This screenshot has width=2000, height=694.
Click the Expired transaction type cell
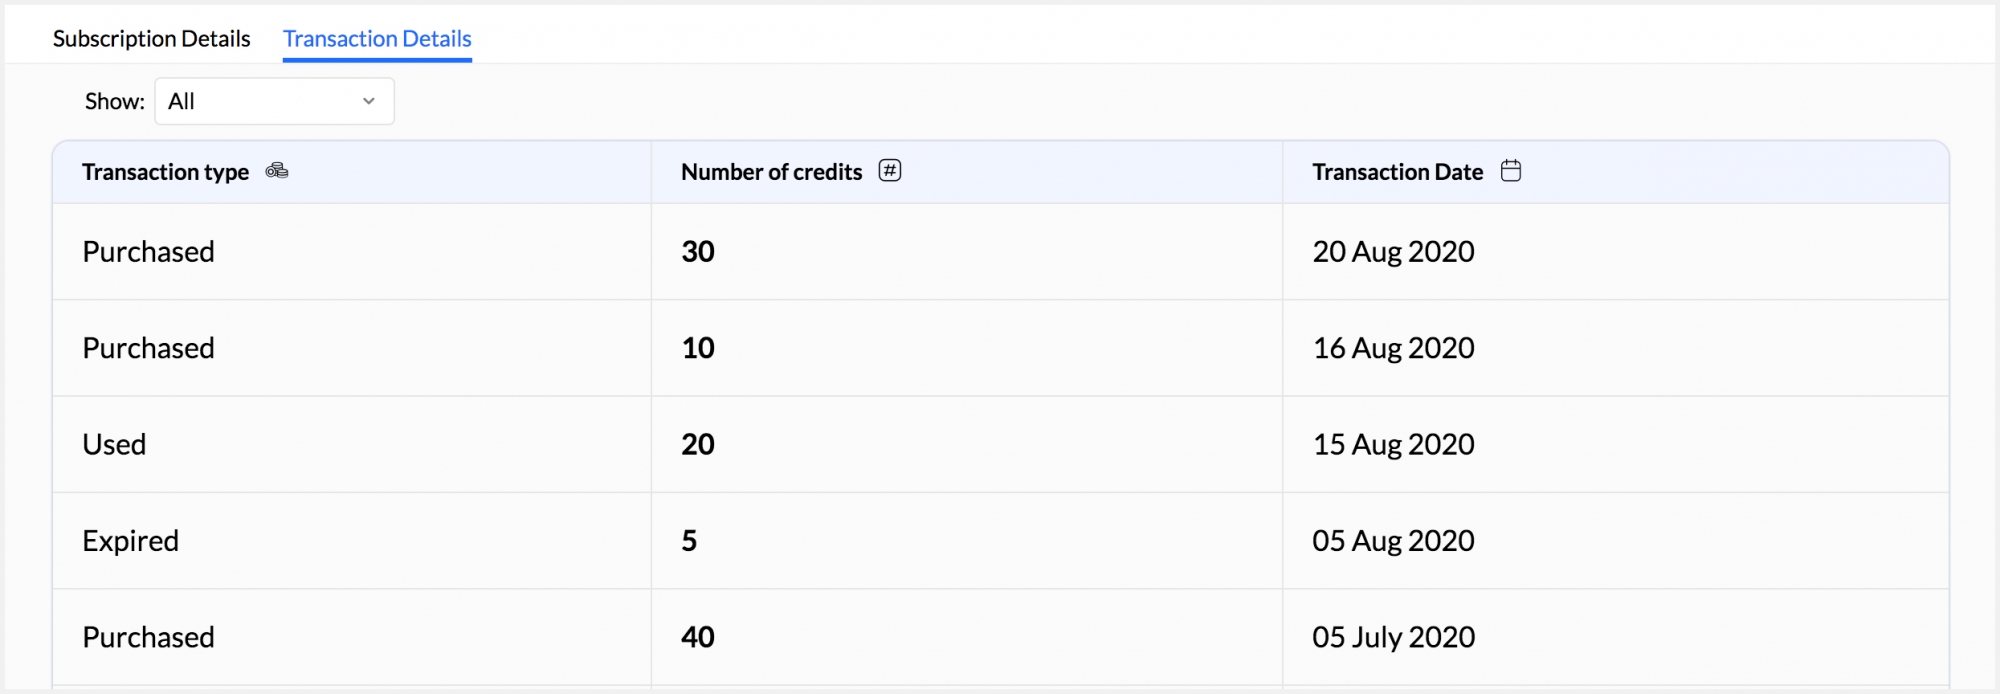click(130, 541)
